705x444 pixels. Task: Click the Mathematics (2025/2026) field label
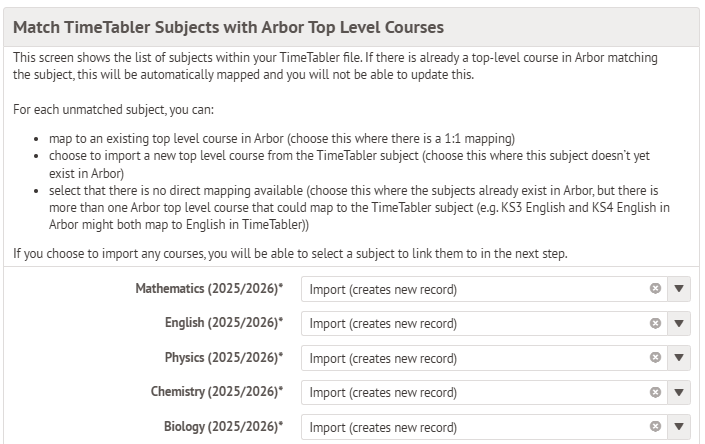coord(209,289)
